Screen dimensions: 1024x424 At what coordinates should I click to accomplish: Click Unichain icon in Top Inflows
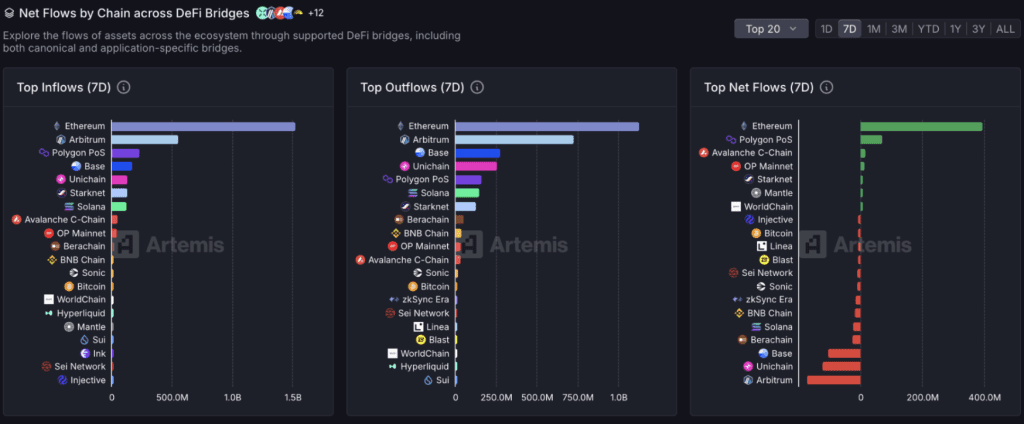coord(60,180)
